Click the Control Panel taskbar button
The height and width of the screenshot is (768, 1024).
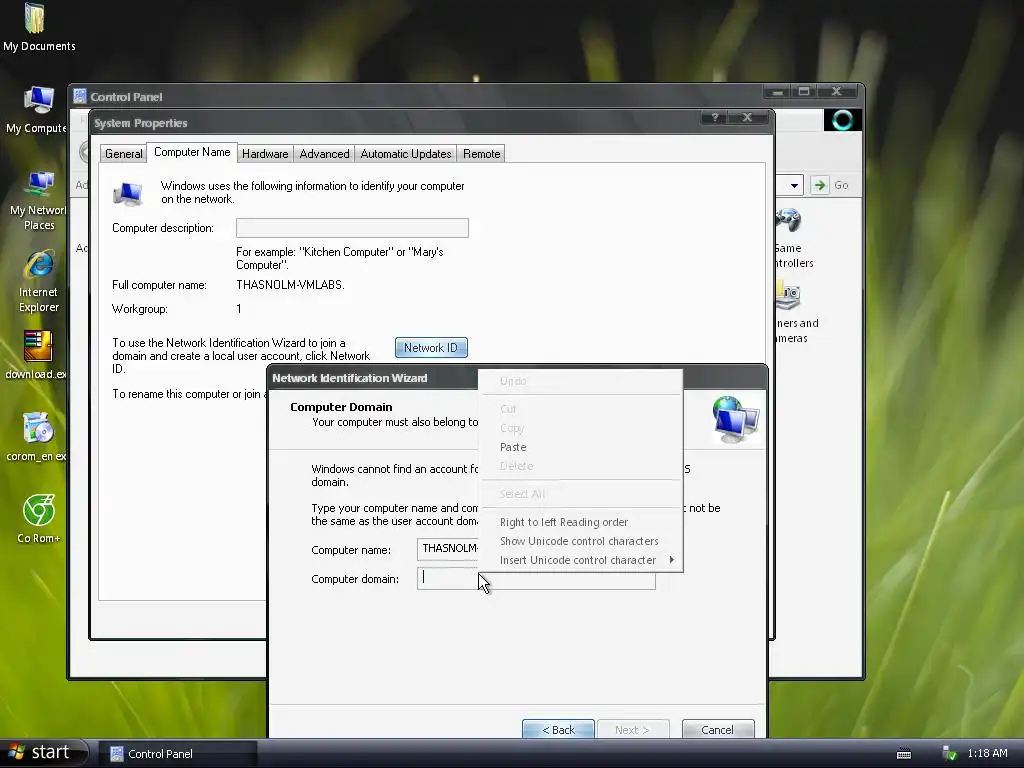[x=178, y=754]
